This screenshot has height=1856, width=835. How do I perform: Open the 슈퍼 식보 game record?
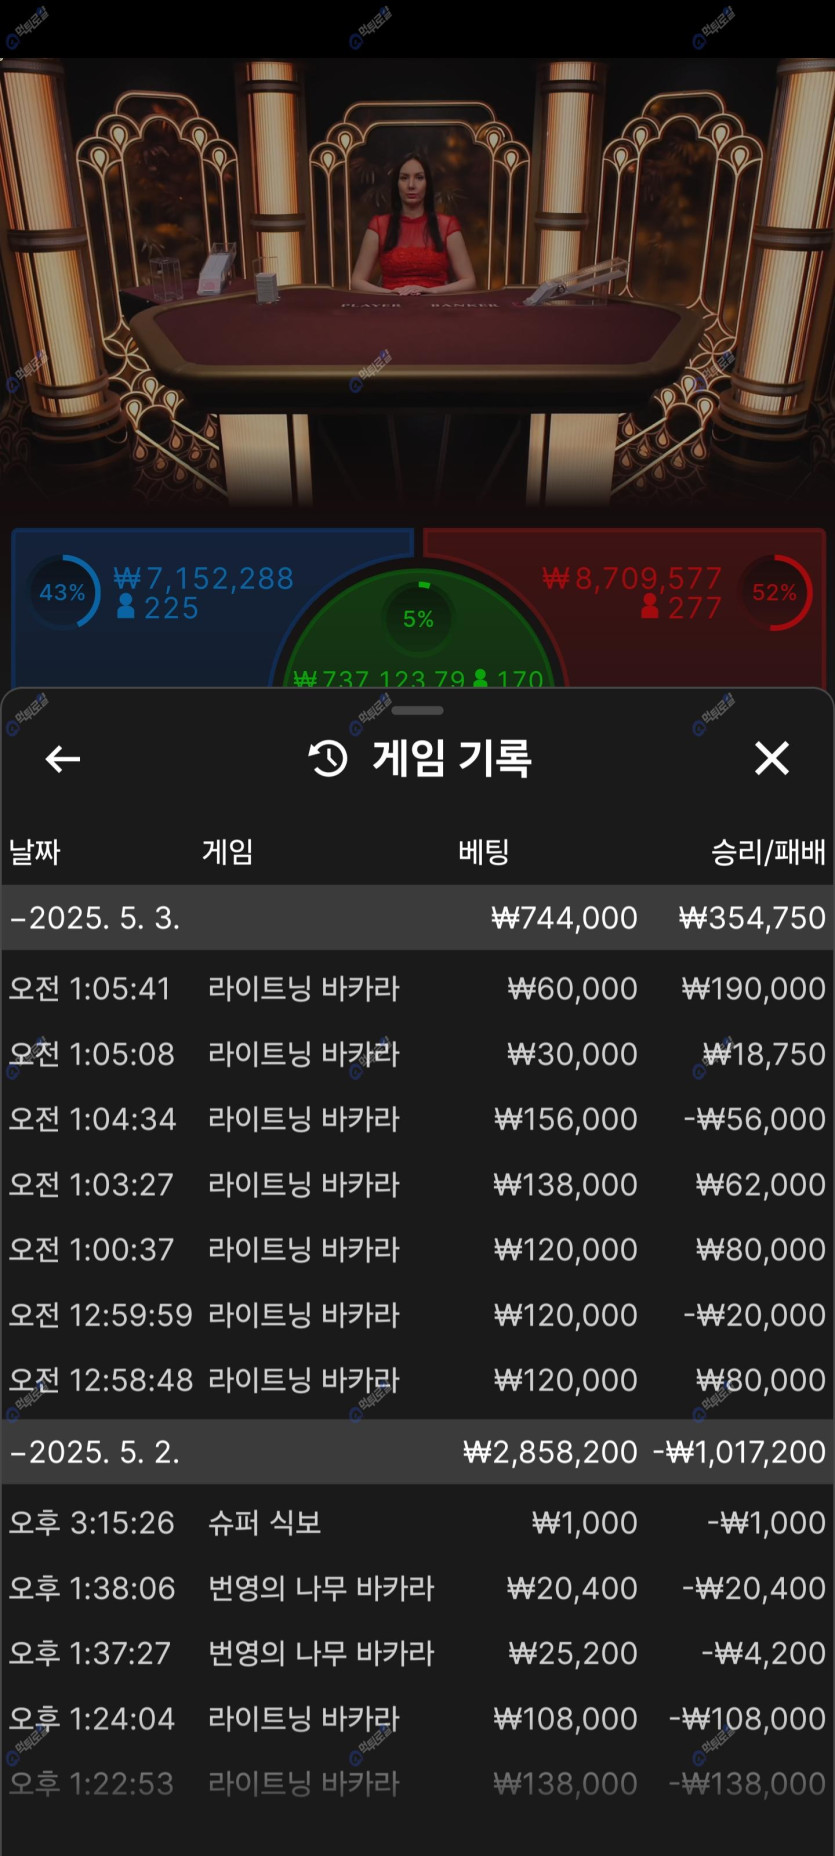click(417, 1523)
